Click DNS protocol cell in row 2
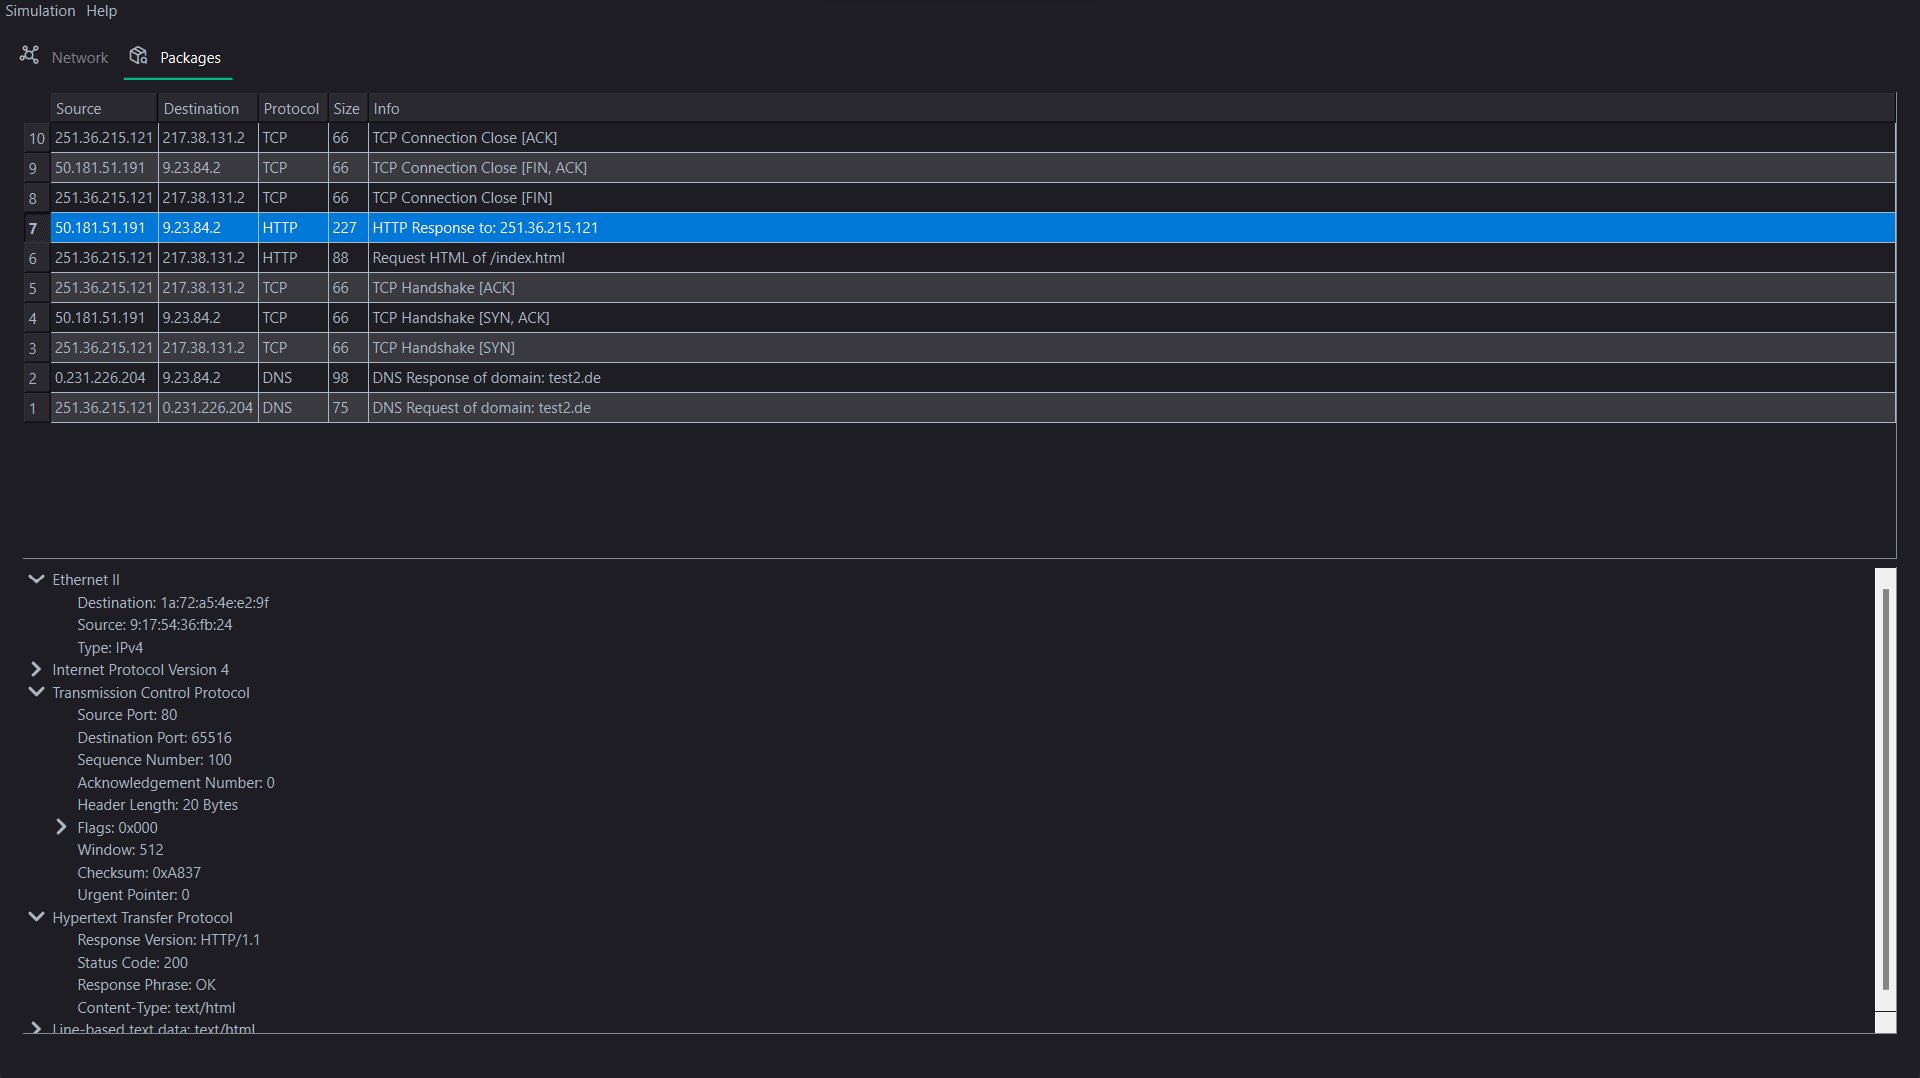1920x1078 pixels. (x=293, y=378)
